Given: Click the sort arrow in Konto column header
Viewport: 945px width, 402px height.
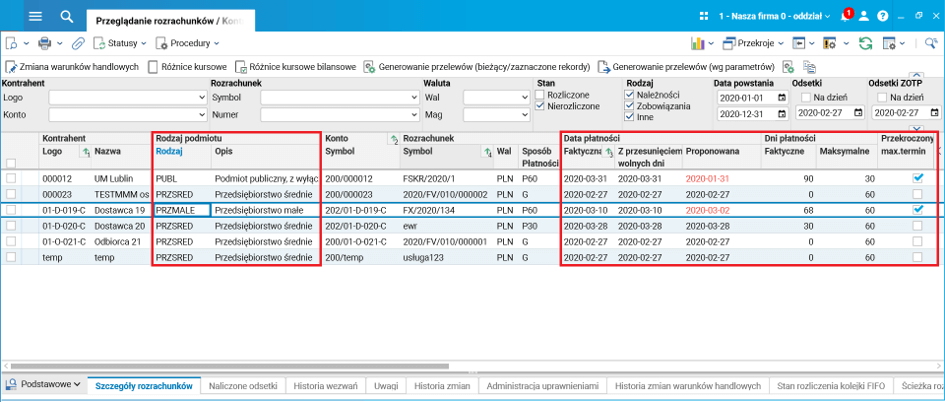Looking at the screenshot, I should pyautogui.click(x=392, y=139).
